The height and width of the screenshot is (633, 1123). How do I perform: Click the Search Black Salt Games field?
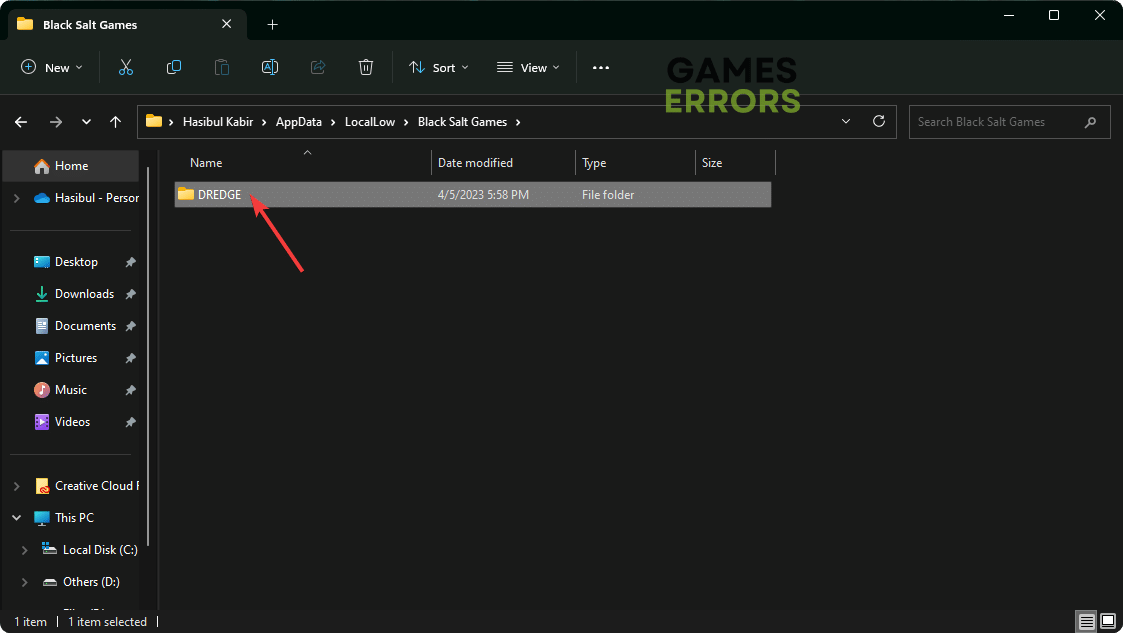point(994,122)
